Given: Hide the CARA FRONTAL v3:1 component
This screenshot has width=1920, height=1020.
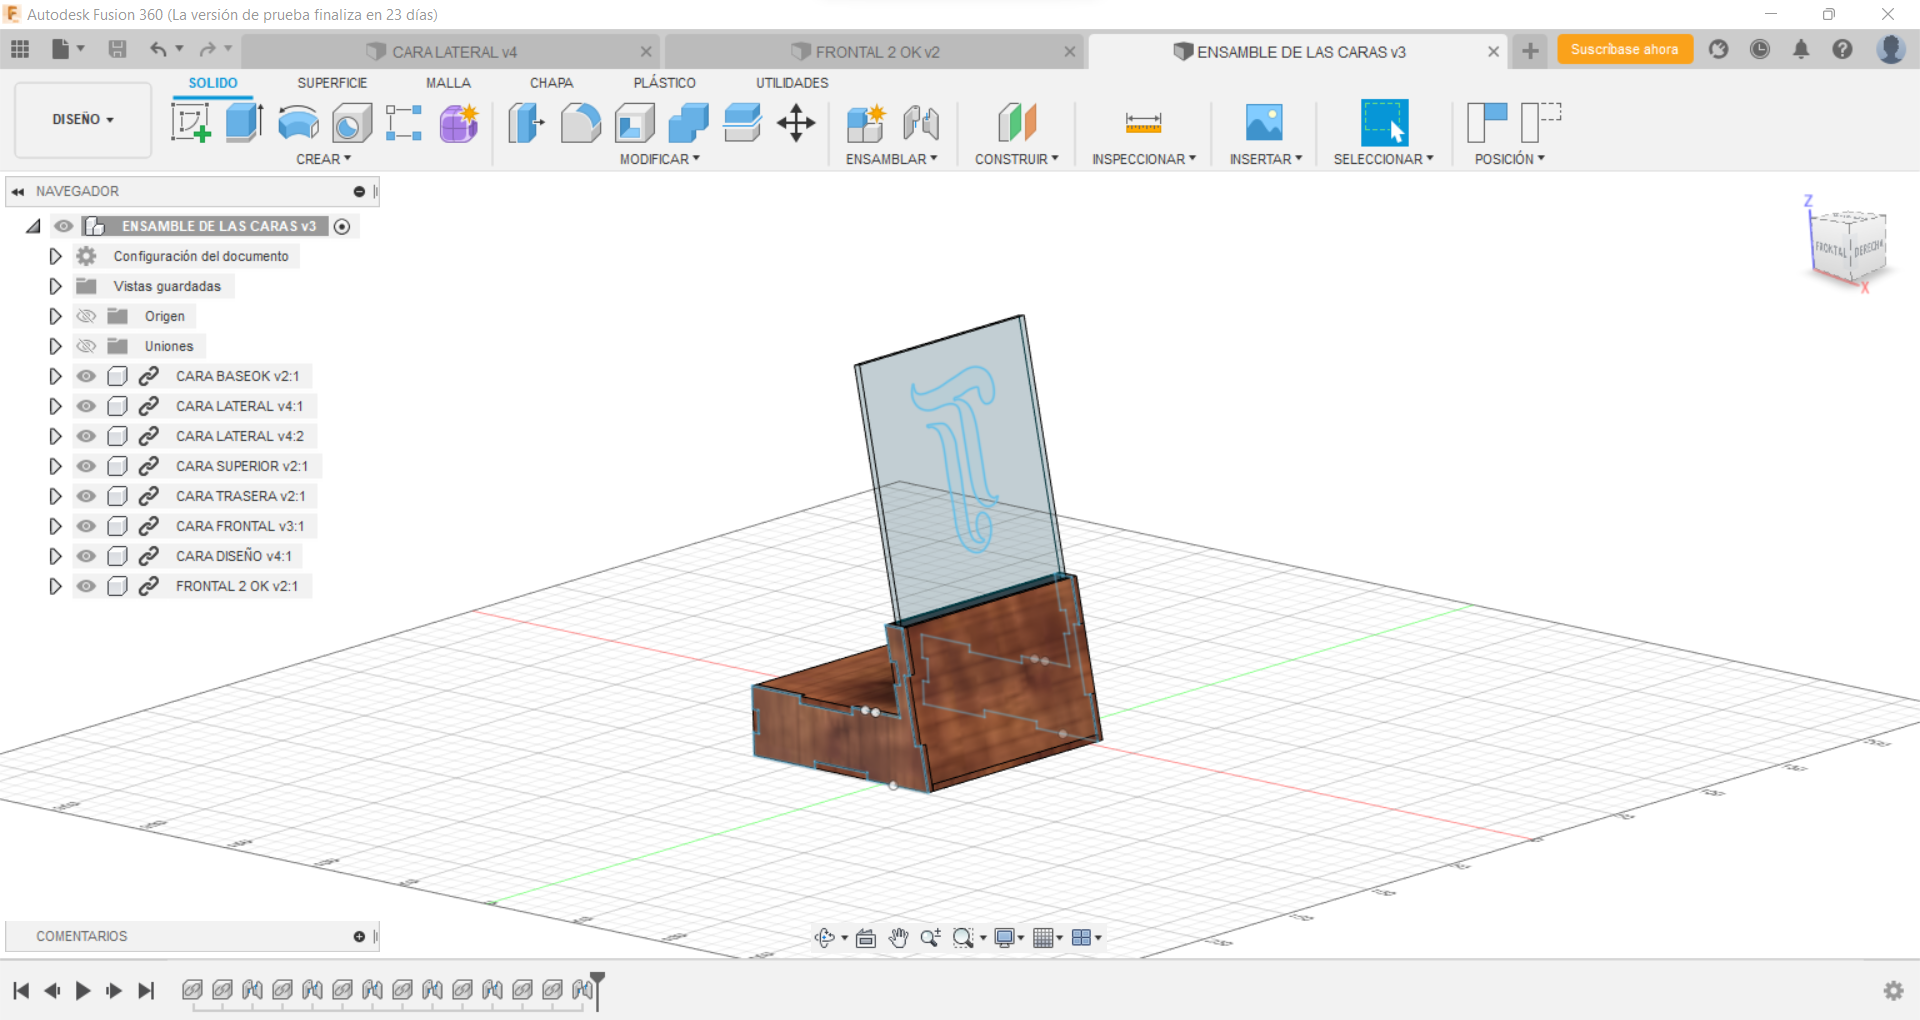Looking at the screenshot, I should 87,526.
